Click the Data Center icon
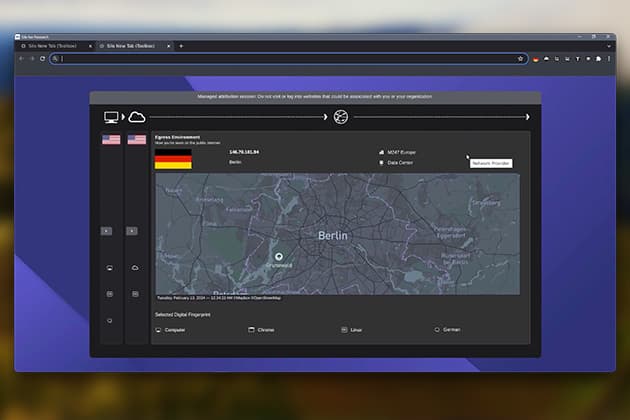The height and width of the screenshot is (420, 630). [x=381, y=162]
